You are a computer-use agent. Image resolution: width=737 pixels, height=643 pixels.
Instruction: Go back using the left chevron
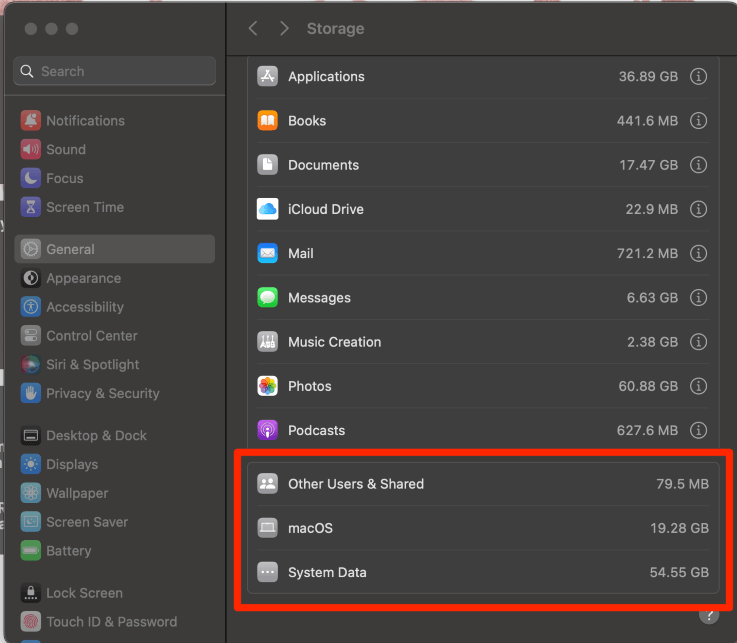253,29
